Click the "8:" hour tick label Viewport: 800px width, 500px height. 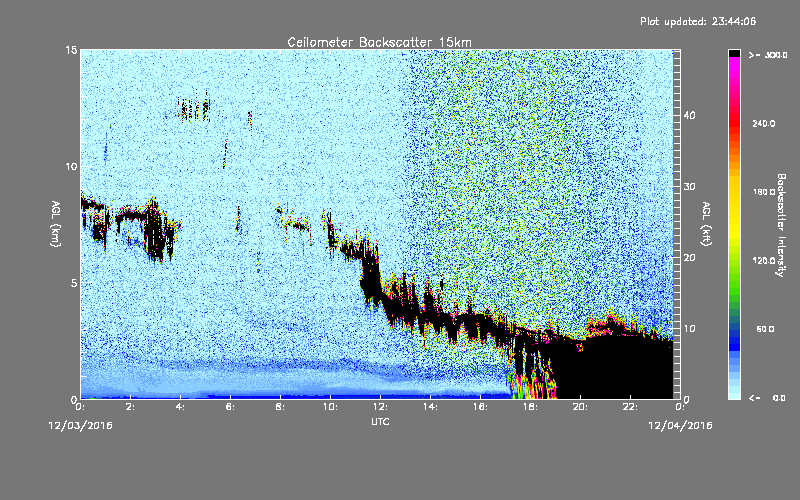281,407
